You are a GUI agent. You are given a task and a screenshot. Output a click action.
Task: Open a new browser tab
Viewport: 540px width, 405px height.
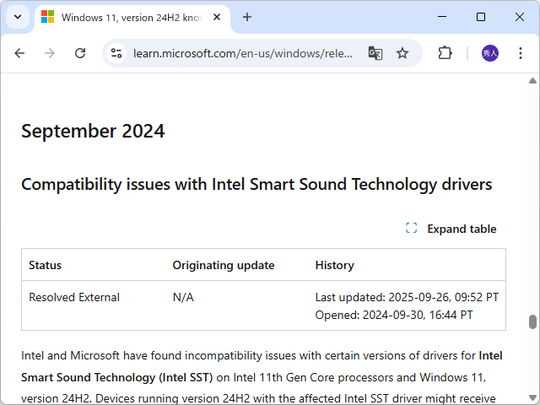tap(247, 17)
